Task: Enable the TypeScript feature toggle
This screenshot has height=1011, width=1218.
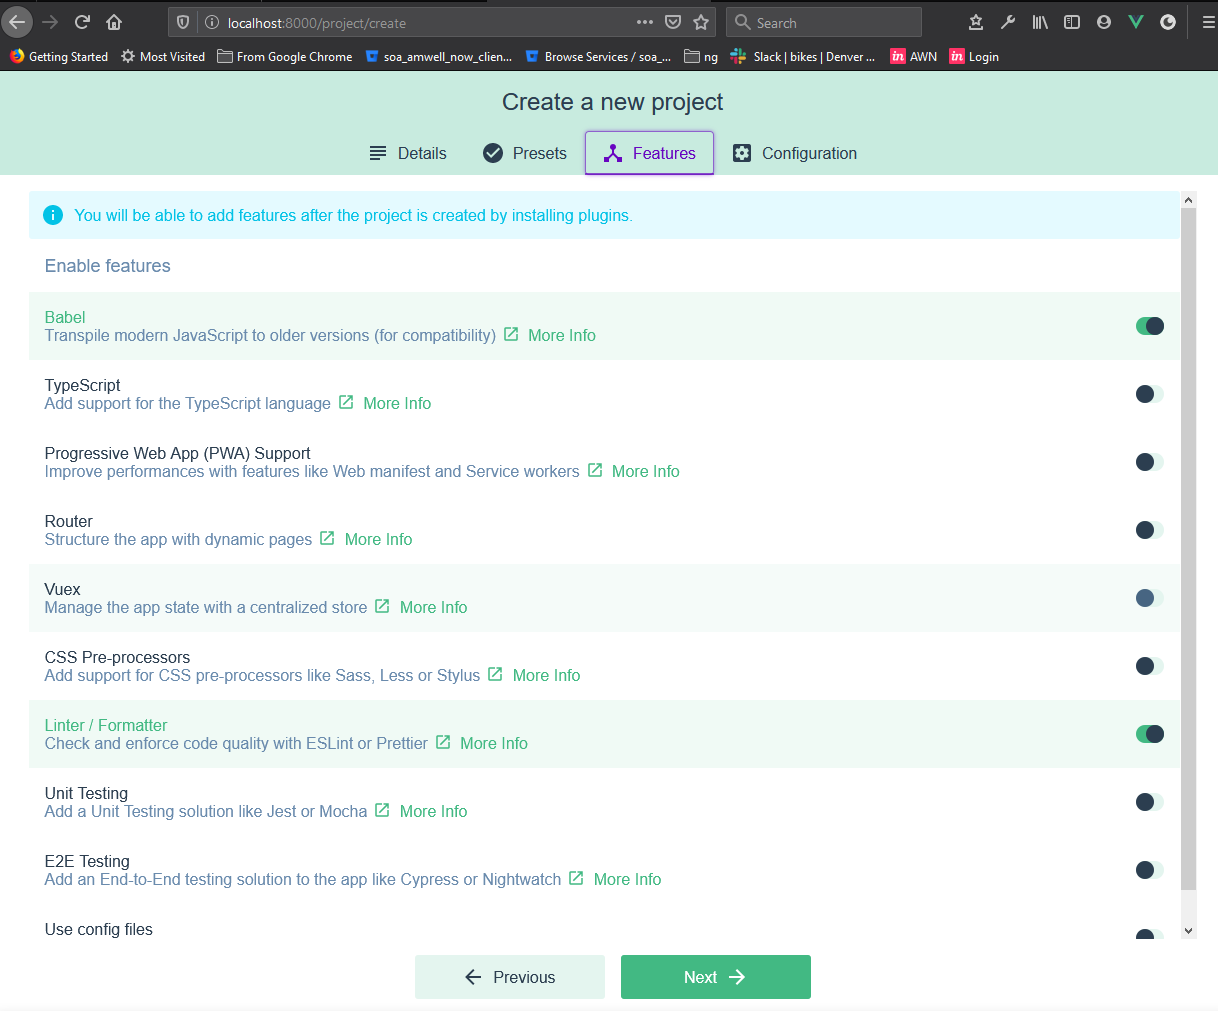Action: coord(1150,394)
